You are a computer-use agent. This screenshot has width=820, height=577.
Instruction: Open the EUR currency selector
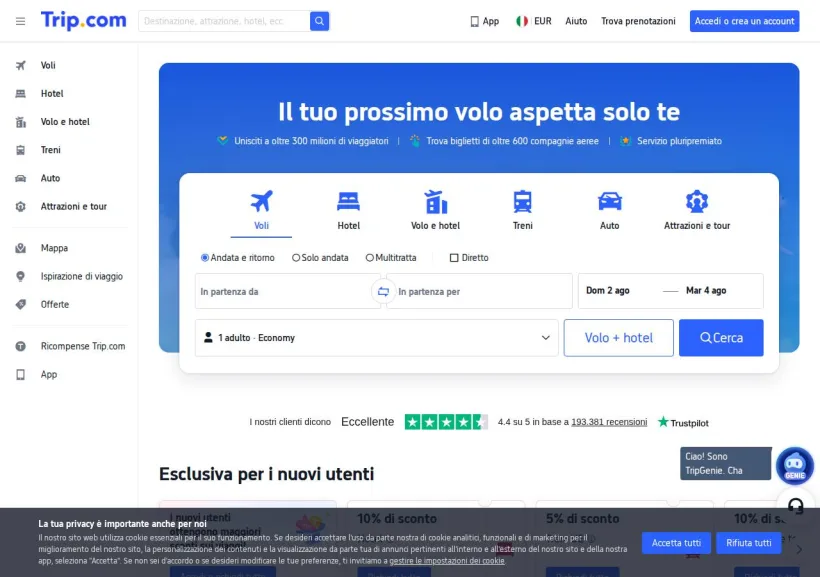(542, 21)
